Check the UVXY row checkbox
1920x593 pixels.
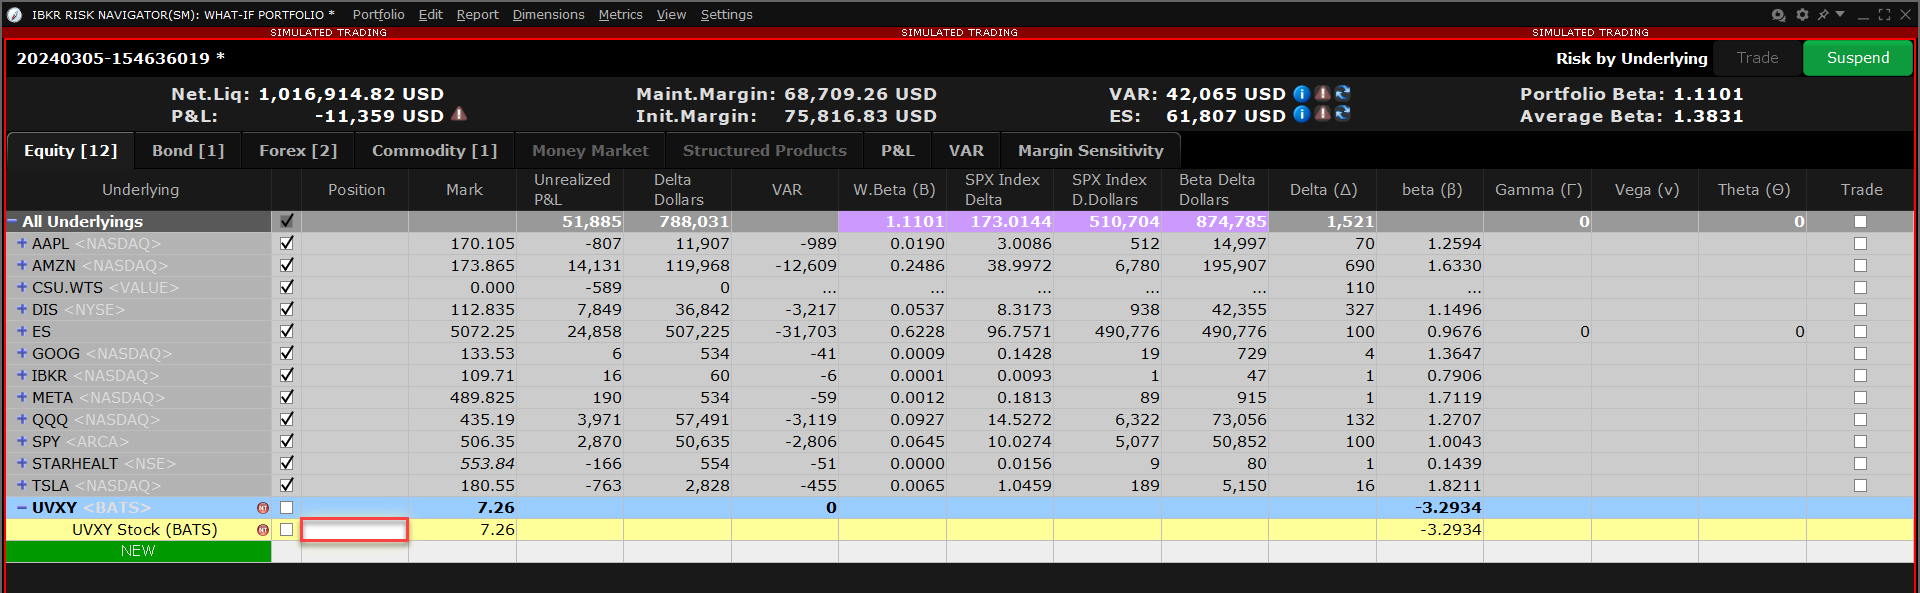click(x=287, y=508)
